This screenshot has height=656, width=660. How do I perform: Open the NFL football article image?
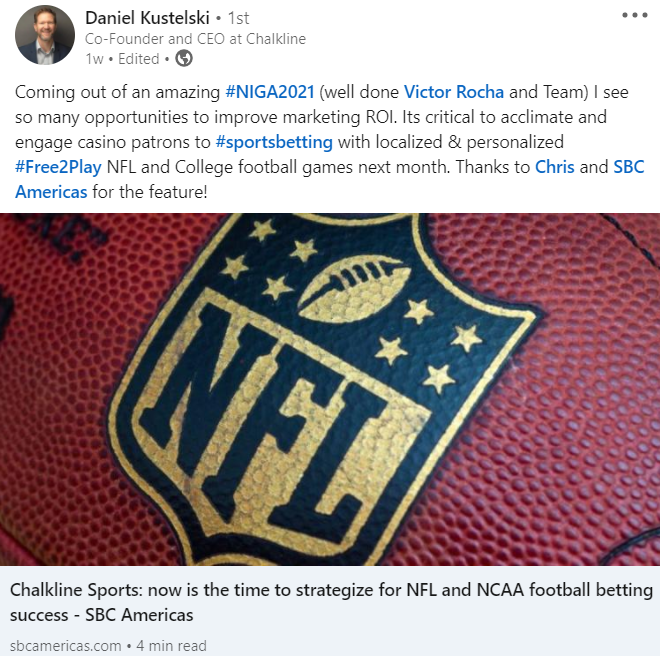pyautogui.click(x=330, y=389)
